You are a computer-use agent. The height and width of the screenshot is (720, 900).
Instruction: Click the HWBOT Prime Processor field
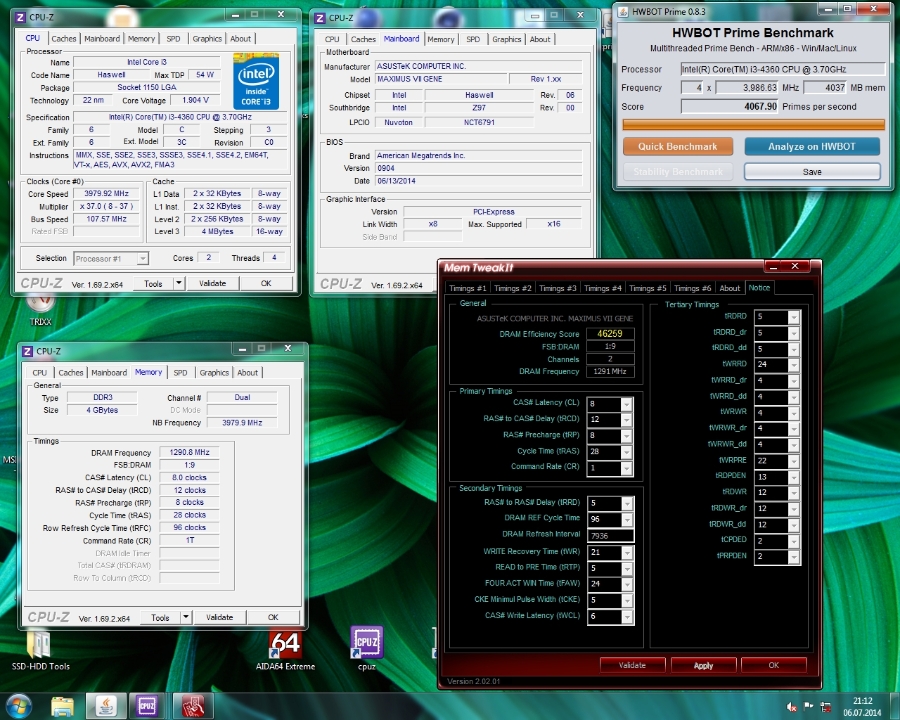[x=783, y=69]
